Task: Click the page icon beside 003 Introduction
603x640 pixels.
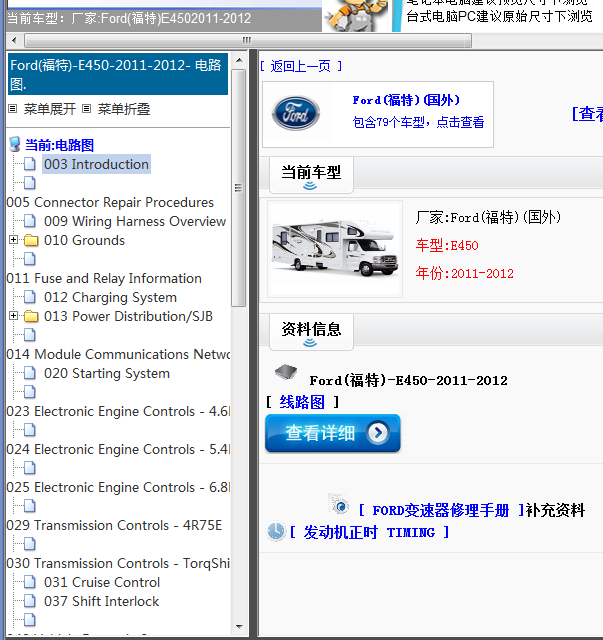Action: coord(29,164)
